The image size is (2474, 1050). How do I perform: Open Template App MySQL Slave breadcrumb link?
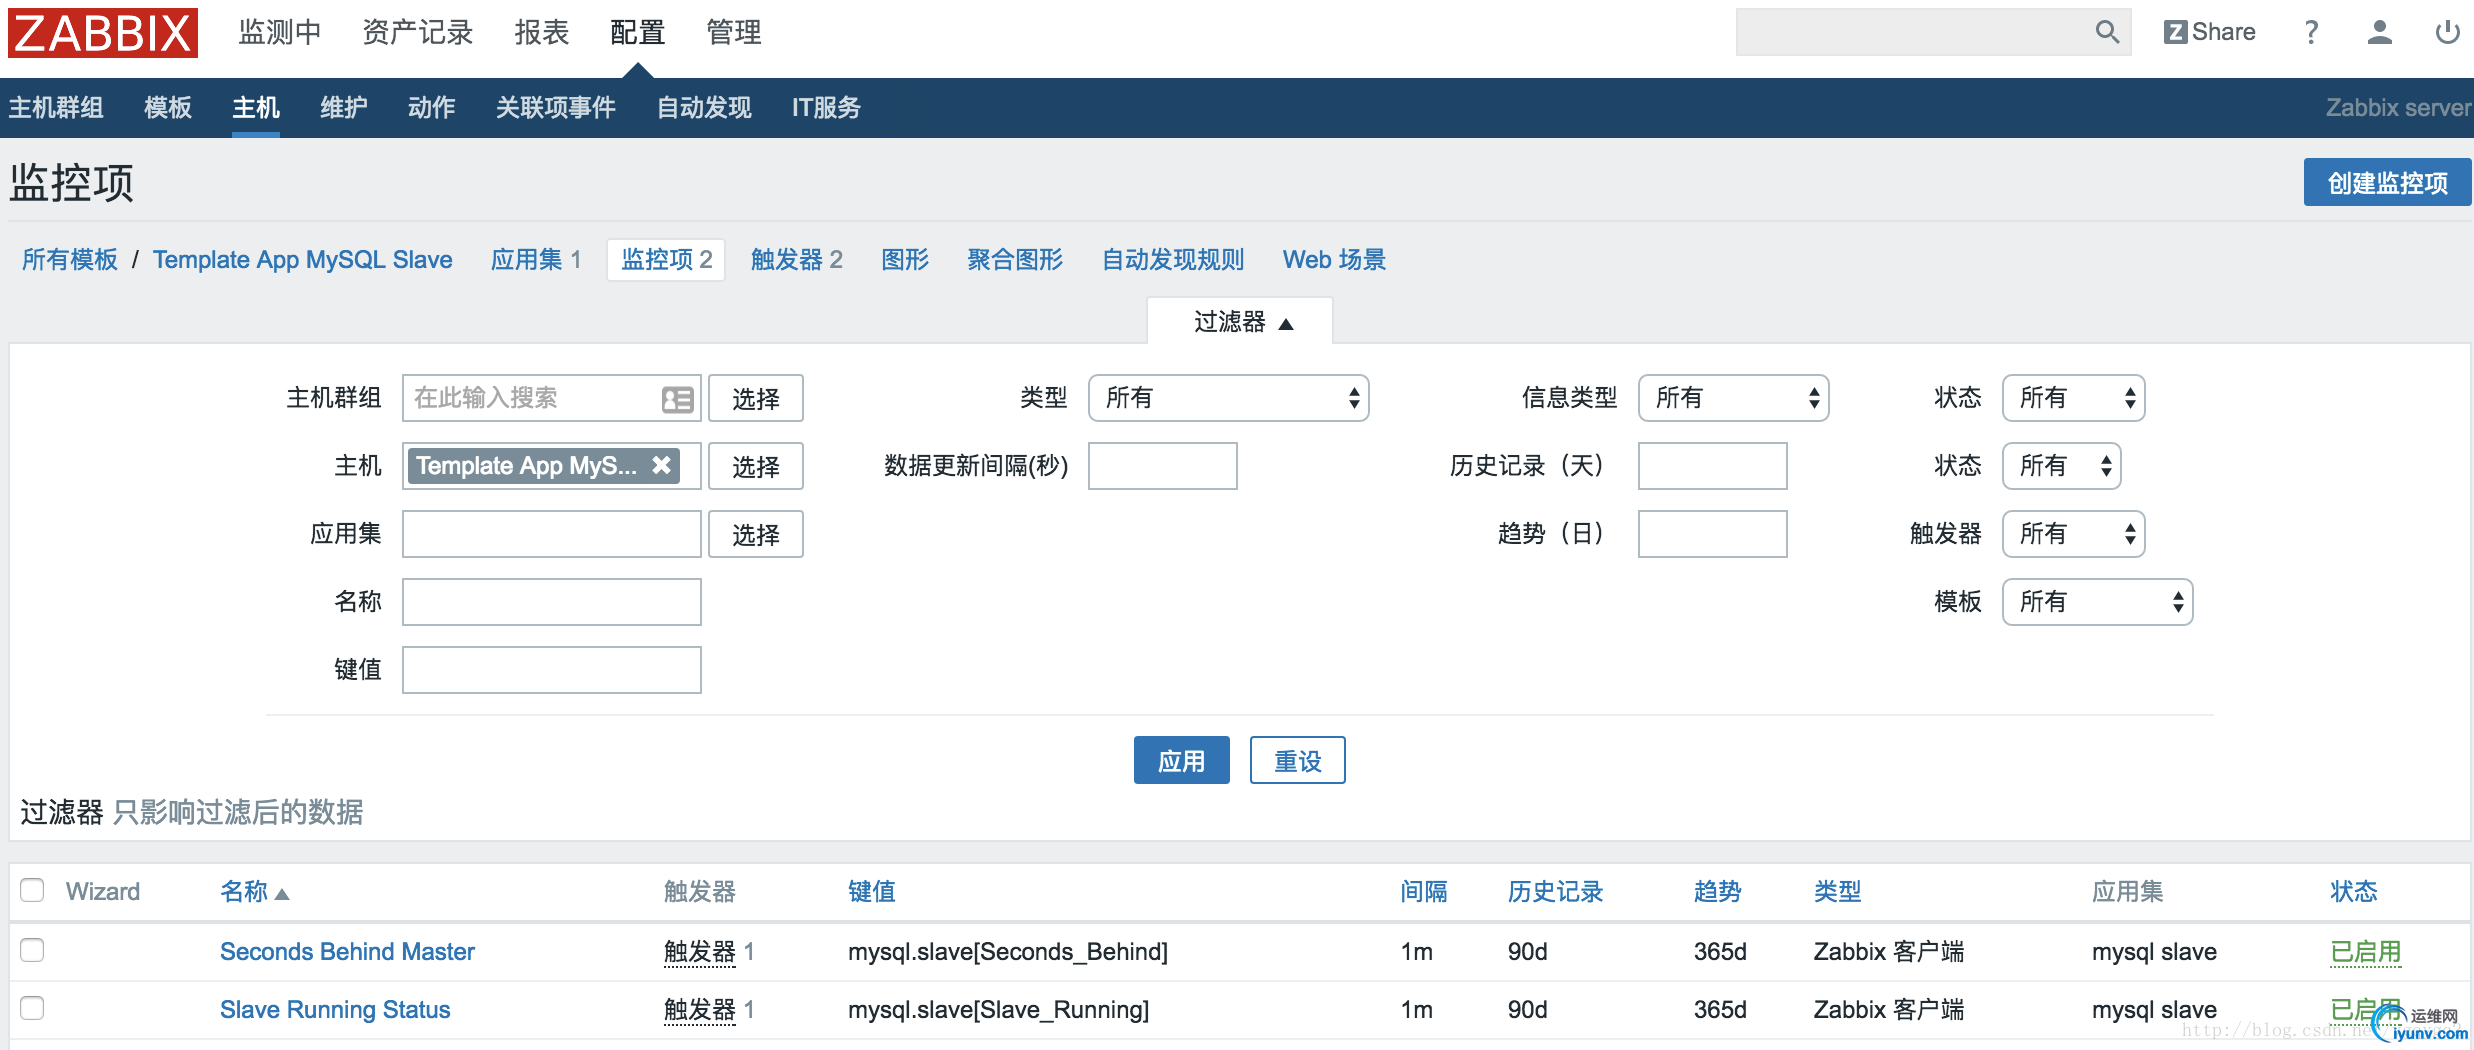pos(302,260)
